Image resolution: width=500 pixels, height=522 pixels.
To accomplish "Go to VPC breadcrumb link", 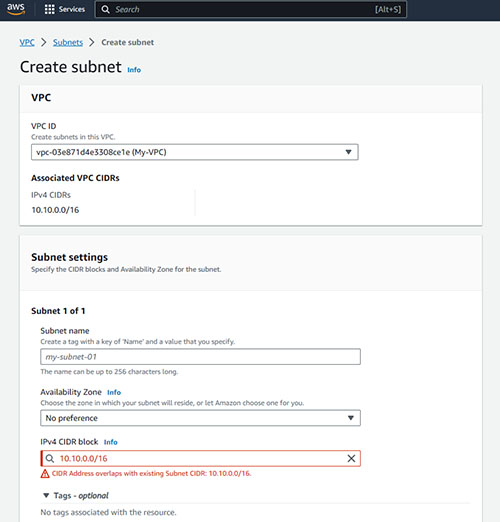I will (x=27, y=42).
